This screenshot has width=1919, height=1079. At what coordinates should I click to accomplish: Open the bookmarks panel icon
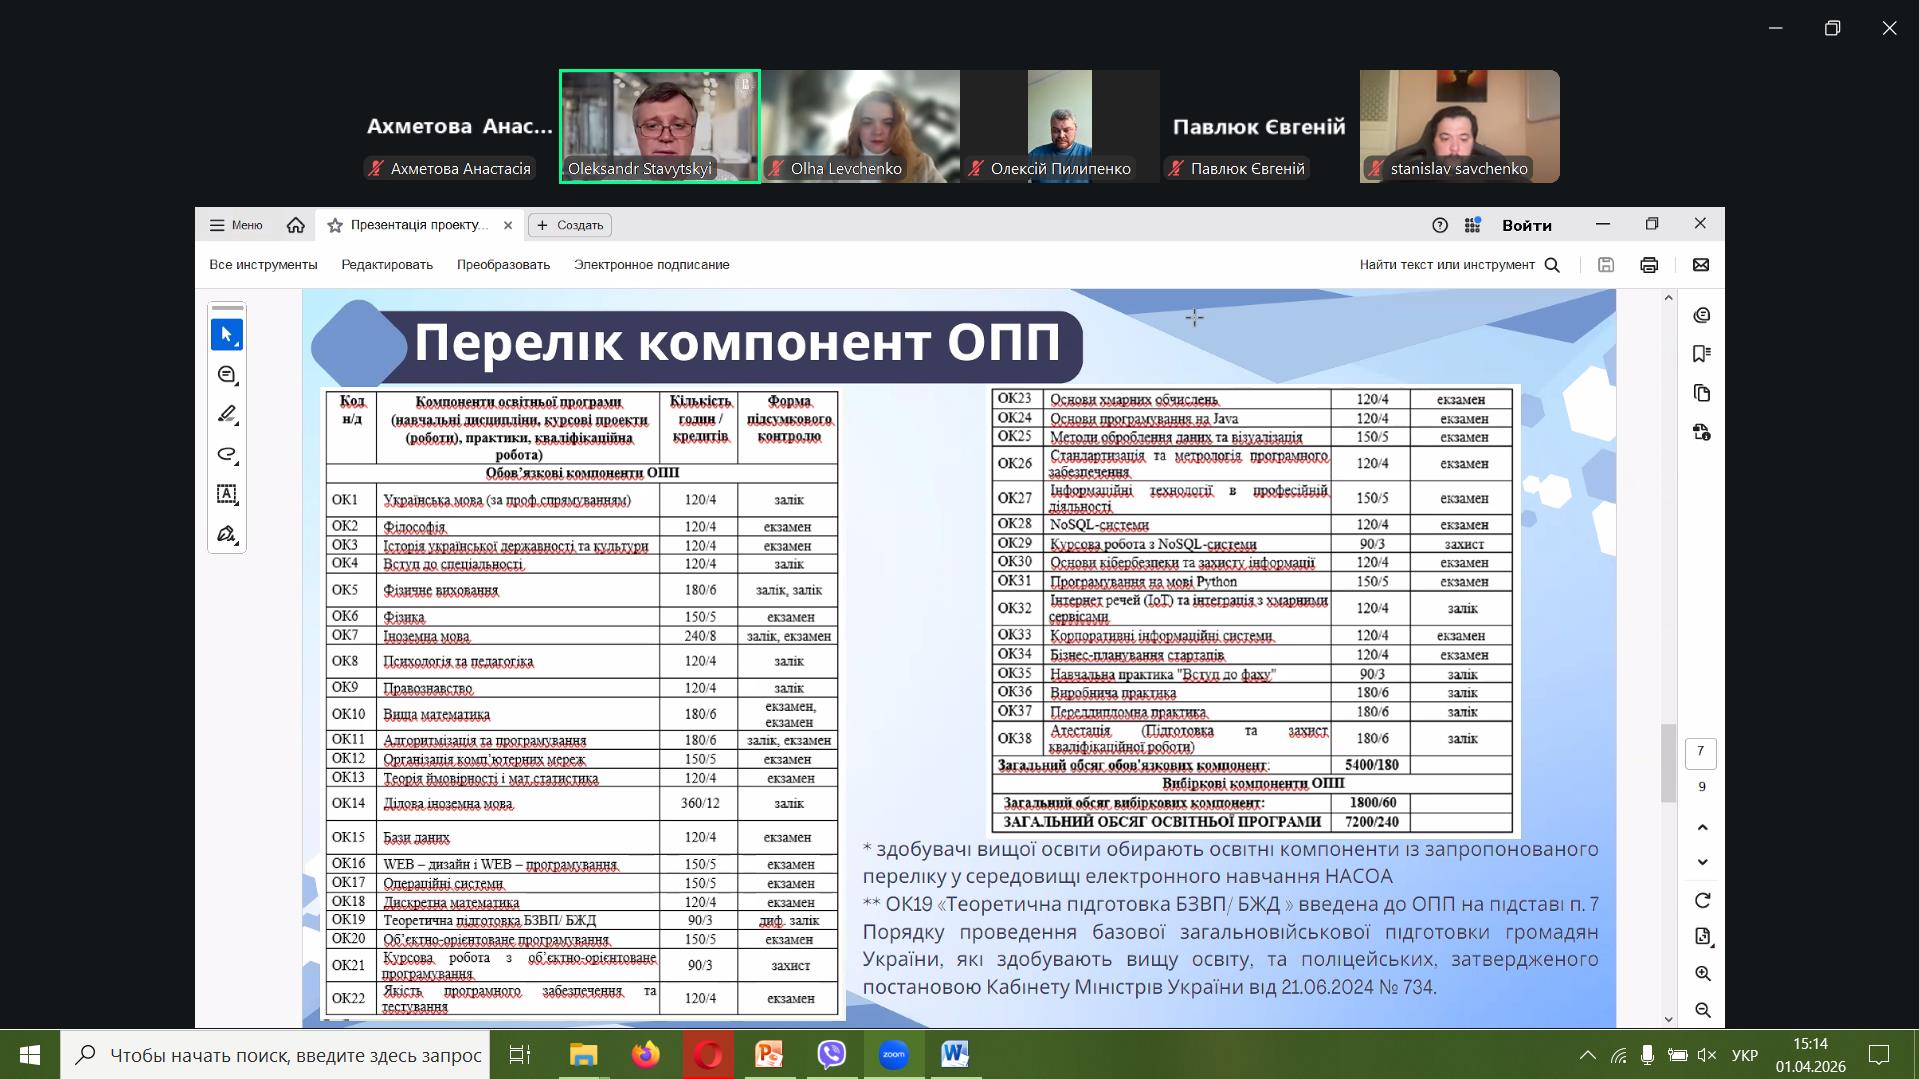(1702, 354)
